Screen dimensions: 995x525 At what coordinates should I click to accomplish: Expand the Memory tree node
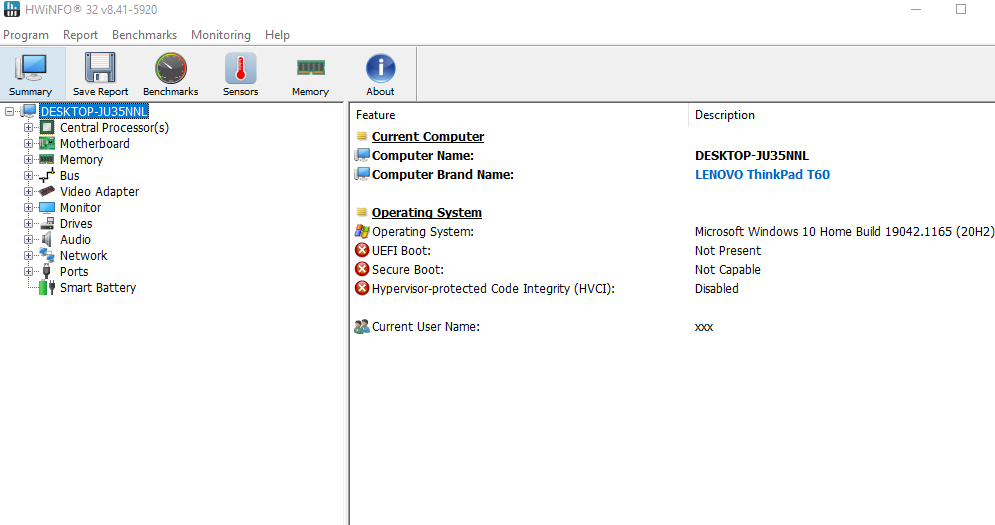pos(28,159)
